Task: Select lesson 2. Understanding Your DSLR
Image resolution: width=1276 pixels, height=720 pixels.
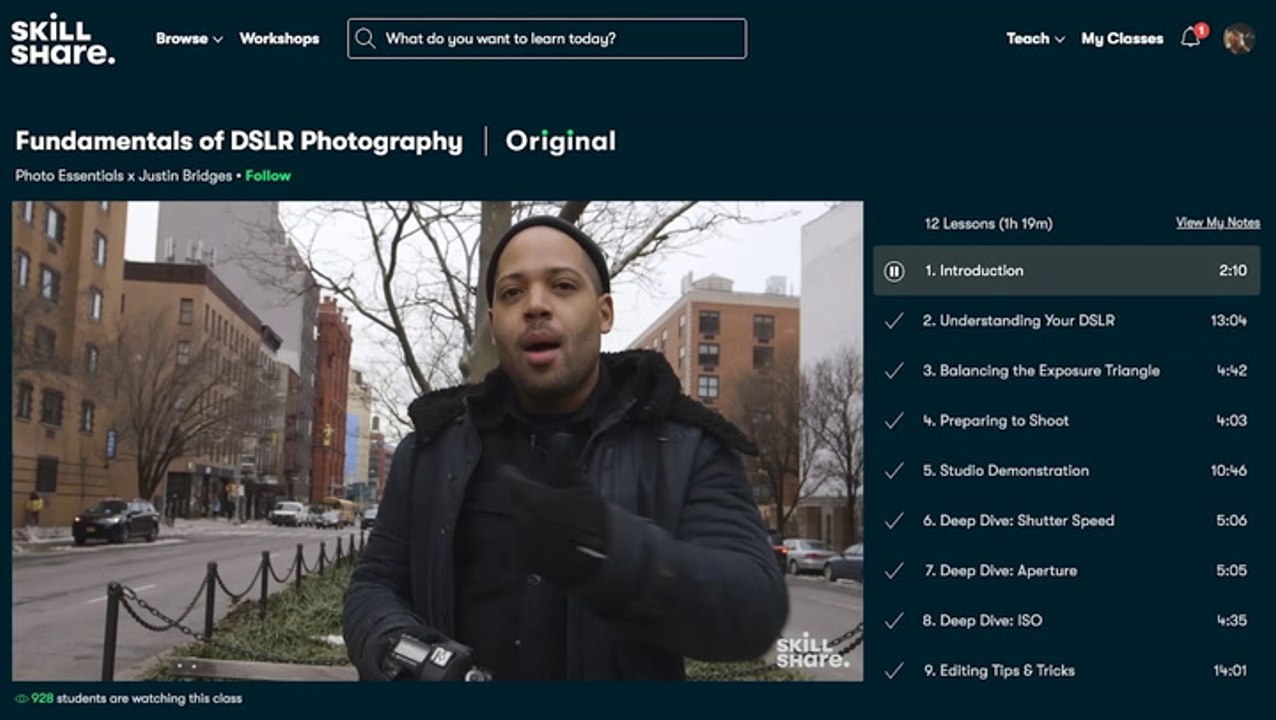Action: pyautogui.click(x=1066, y=321)
